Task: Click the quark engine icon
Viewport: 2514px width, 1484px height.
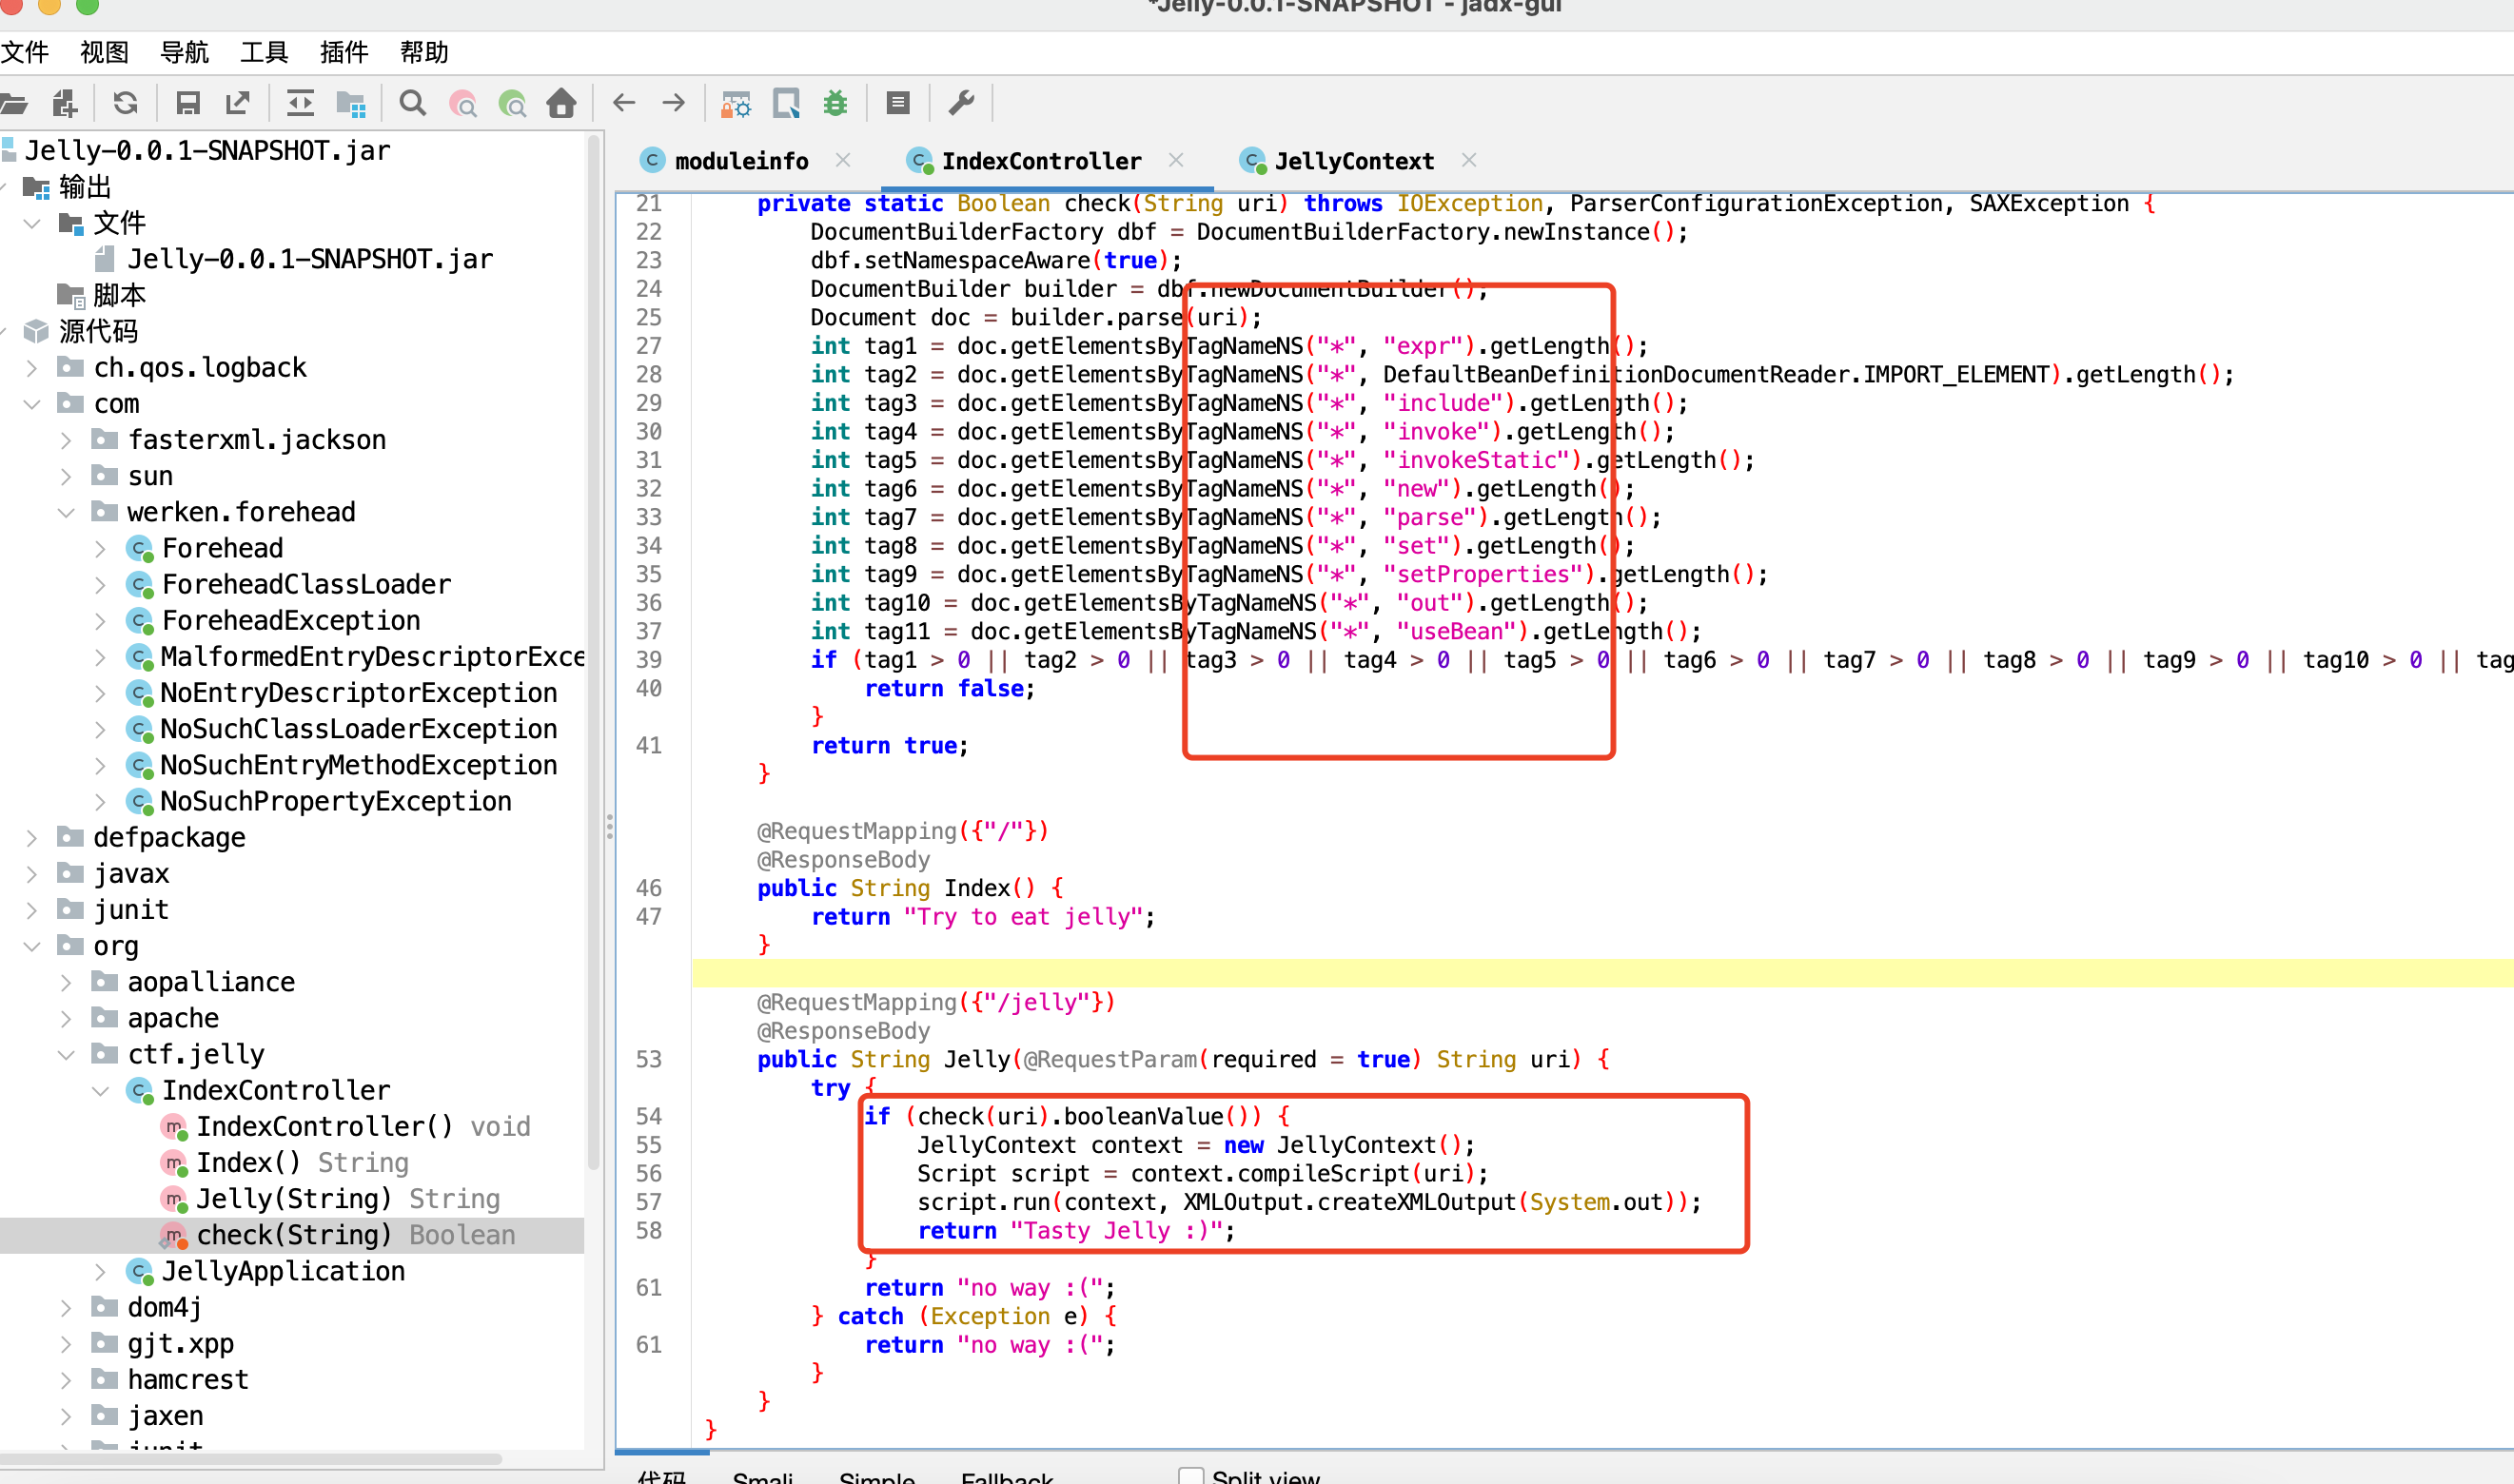Action: click(787, 103)
